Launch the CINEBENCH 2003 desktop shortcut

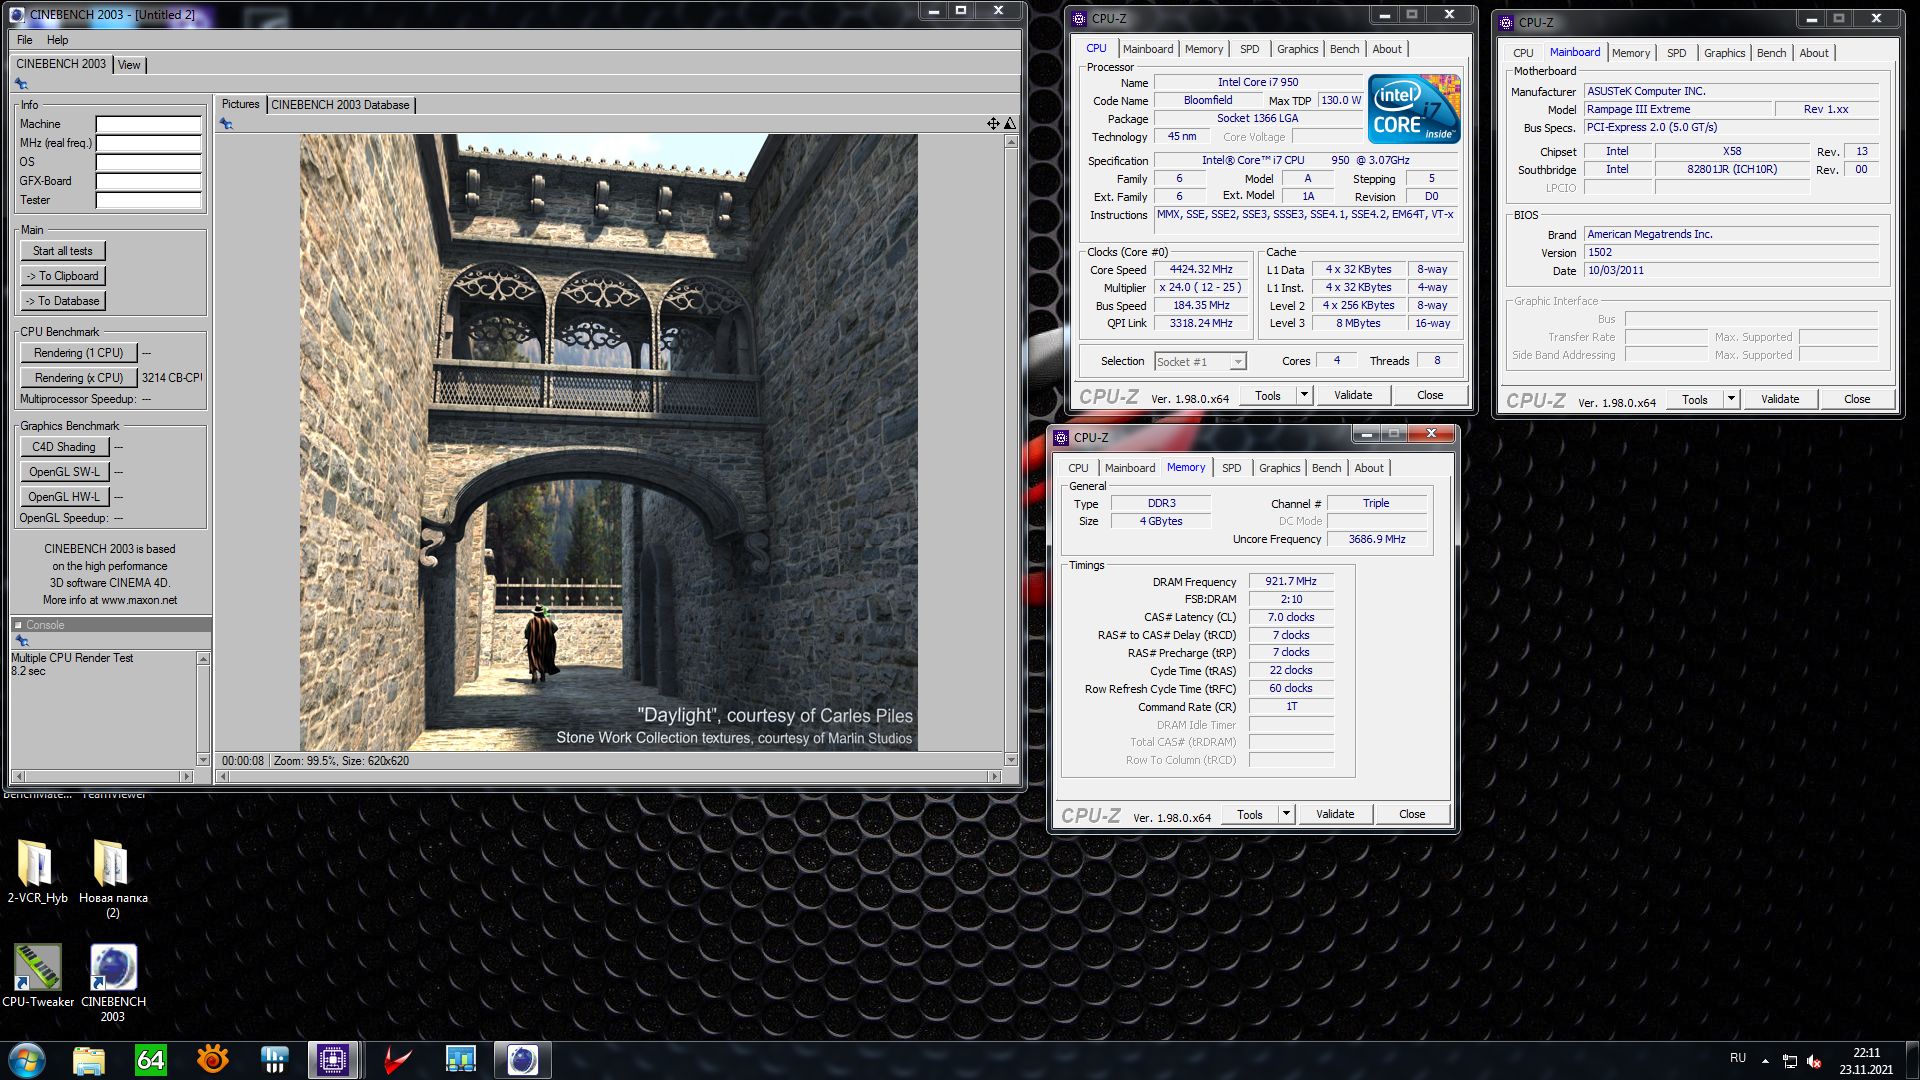pyautogui.click(x=113, y=982)
